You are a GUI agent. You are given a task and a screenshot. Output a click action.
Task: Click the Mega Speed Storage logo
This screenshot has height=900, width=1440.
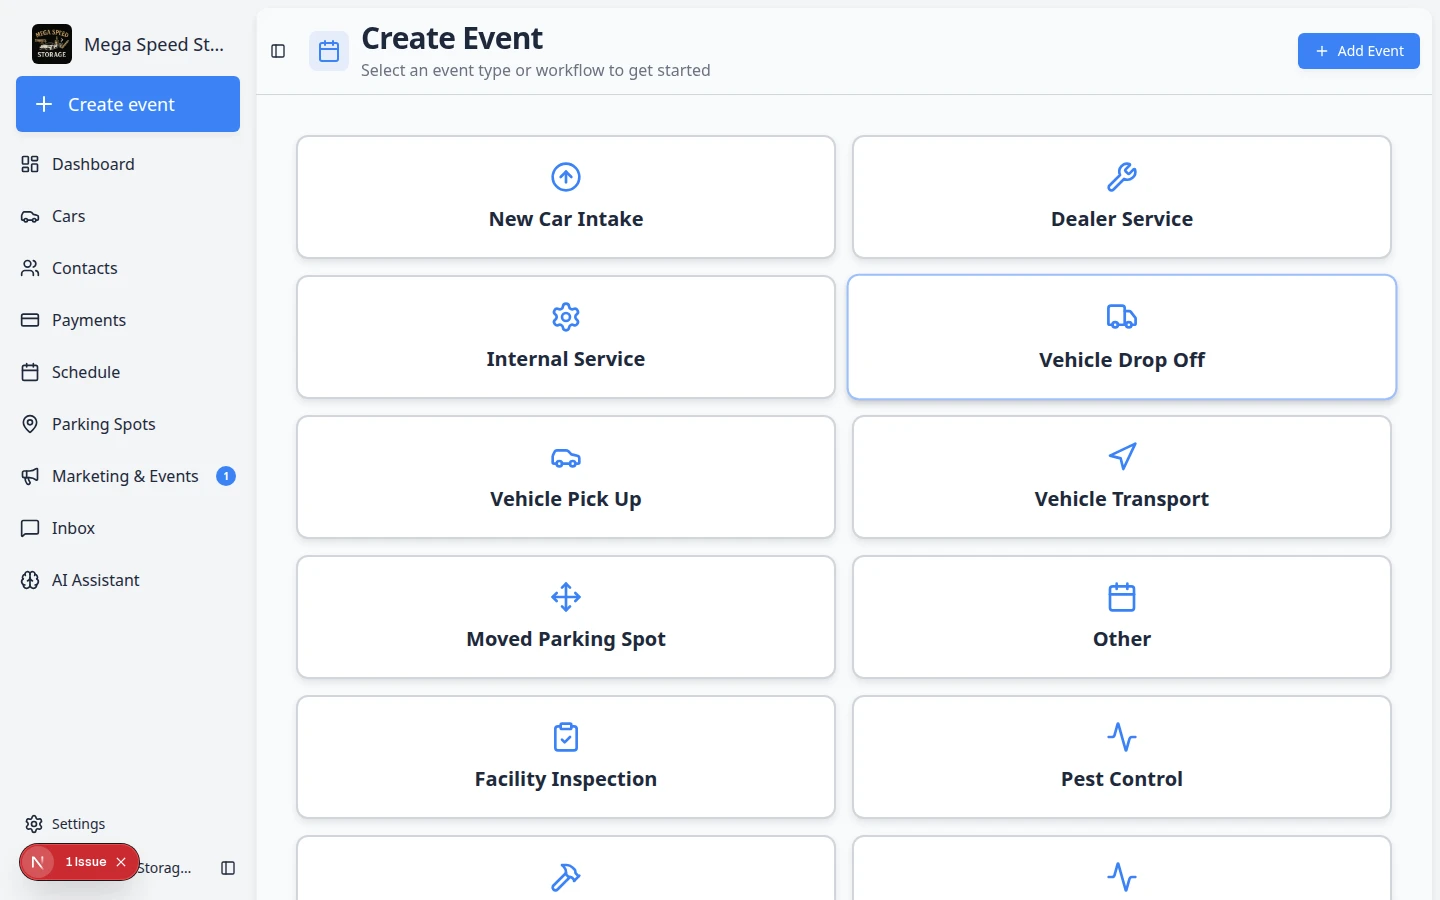click(x=52, y=44)
